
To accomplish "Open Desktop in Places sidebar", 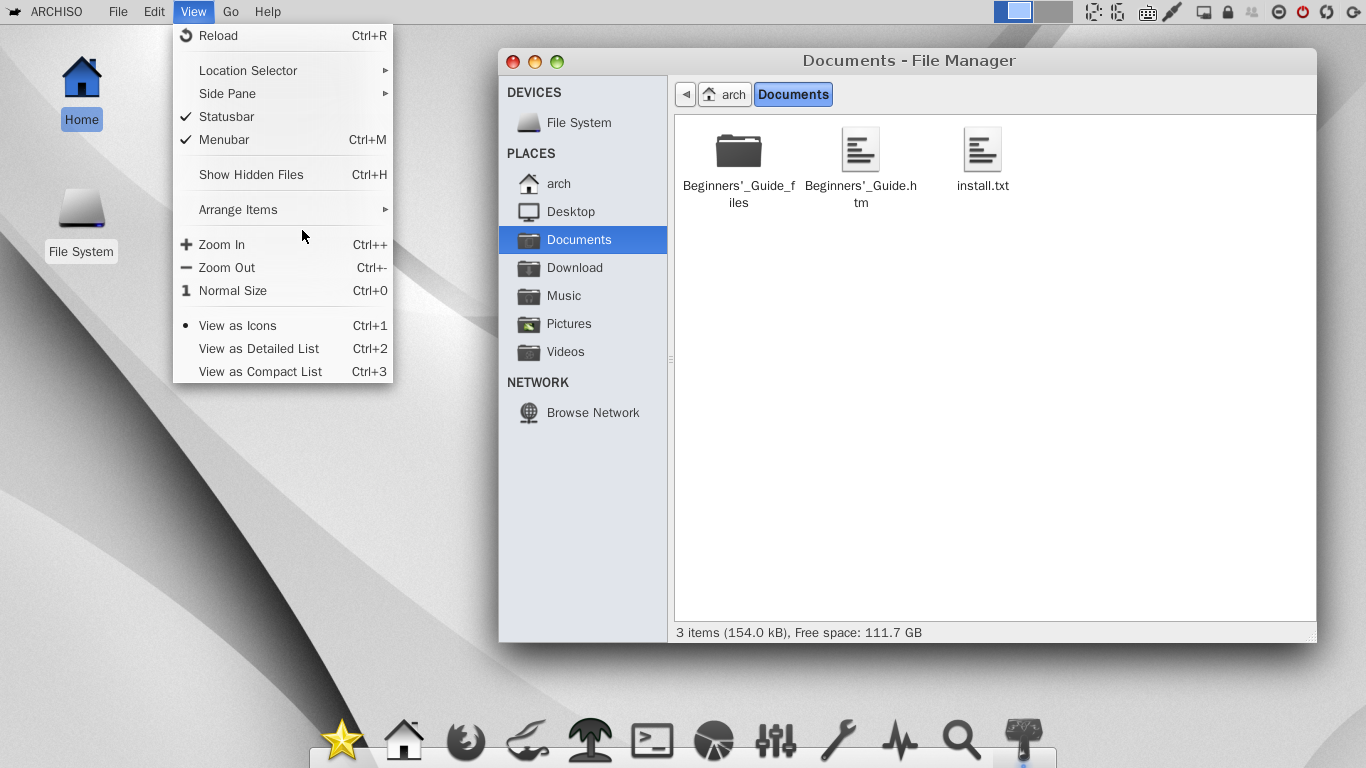I will [583, 212].
